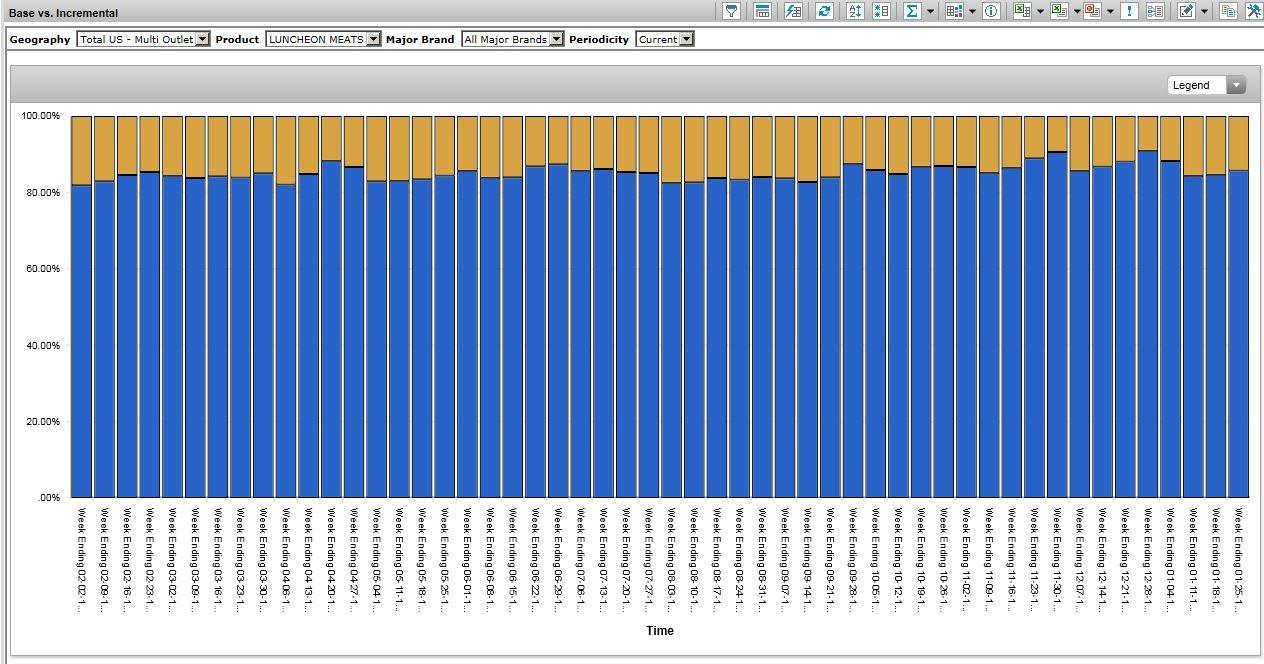The width and height of the screenshot is (1264, 664).
Task: Click the first Excel export icon
Action: [x=1022, y=11]
